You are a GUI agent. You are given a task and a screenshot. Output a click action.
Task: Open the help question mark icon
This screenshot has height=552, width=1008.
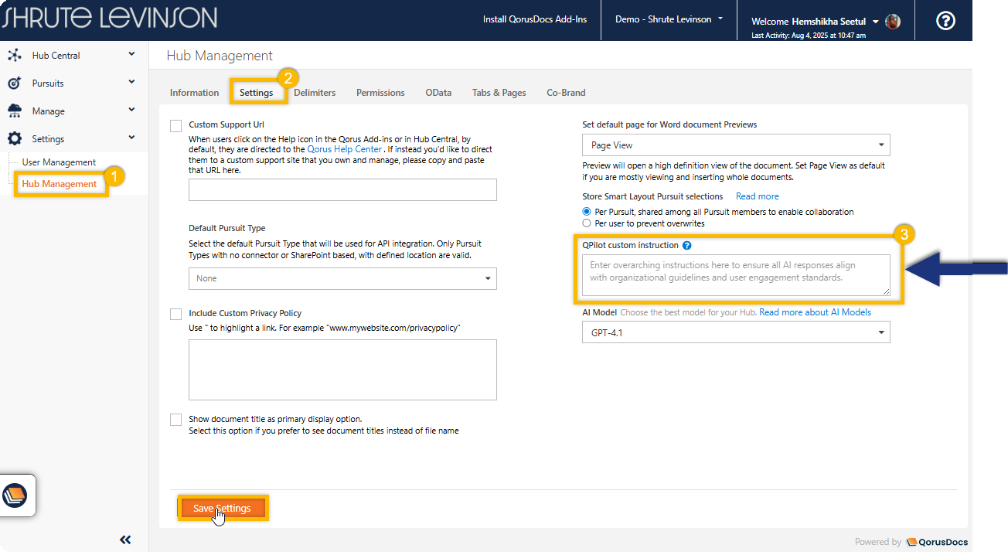pyautogui.click(x=945, y=21)
